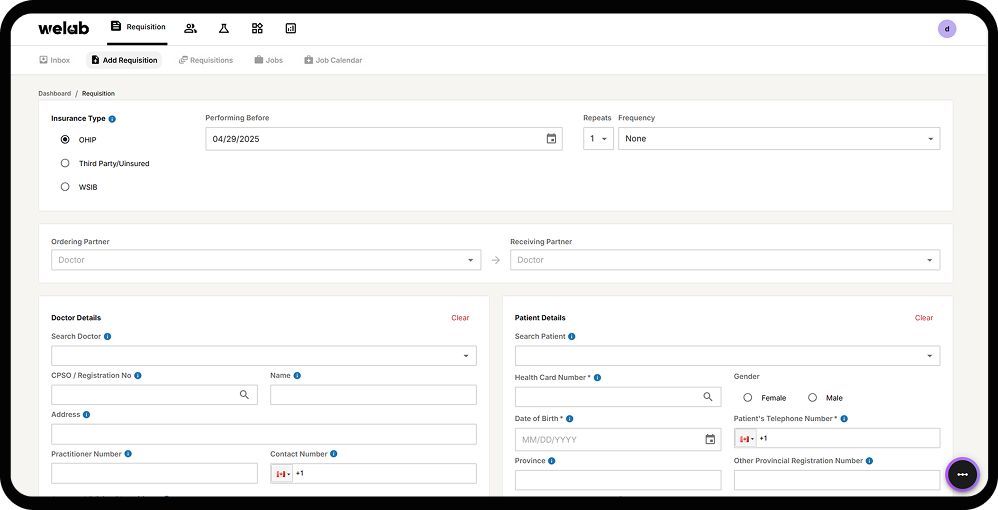The image size is (998, 510).
Task: Switch to the Requisitions tab
Action: [x=206, y=60]
